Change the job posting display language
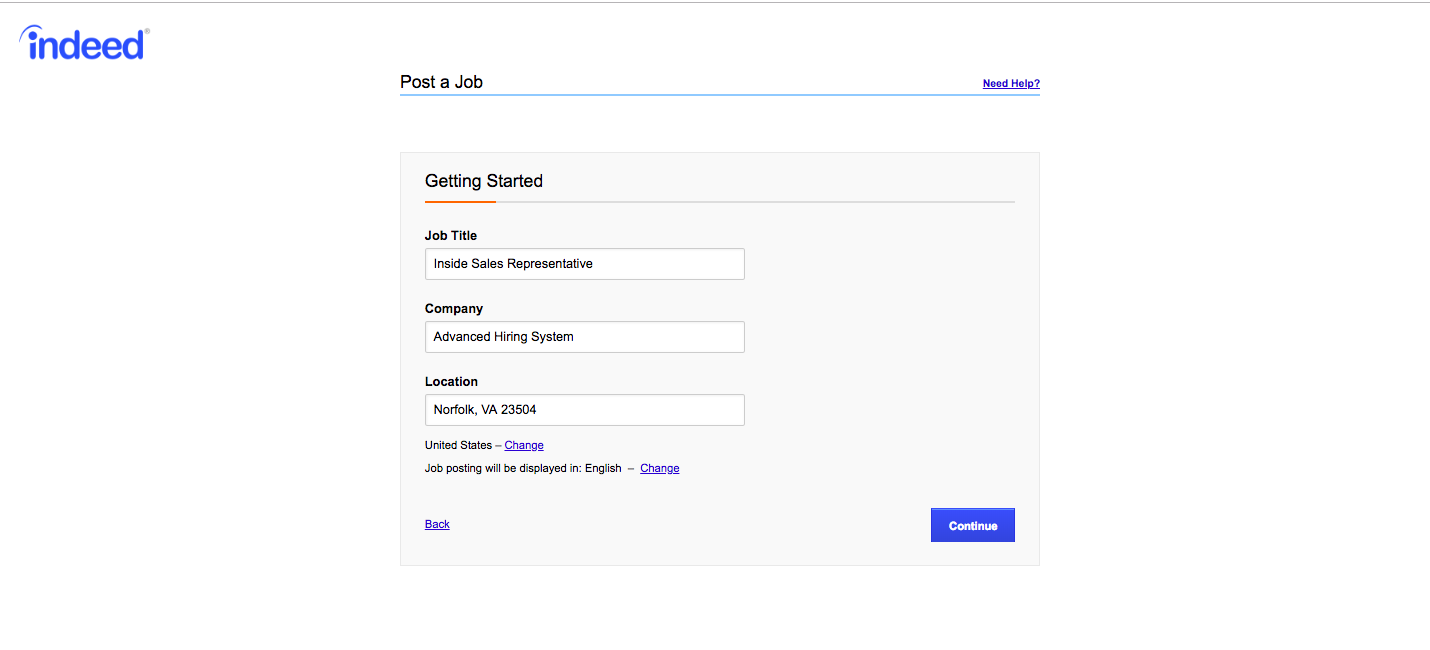Screen dimensions: 1430x650 point(660,468)
